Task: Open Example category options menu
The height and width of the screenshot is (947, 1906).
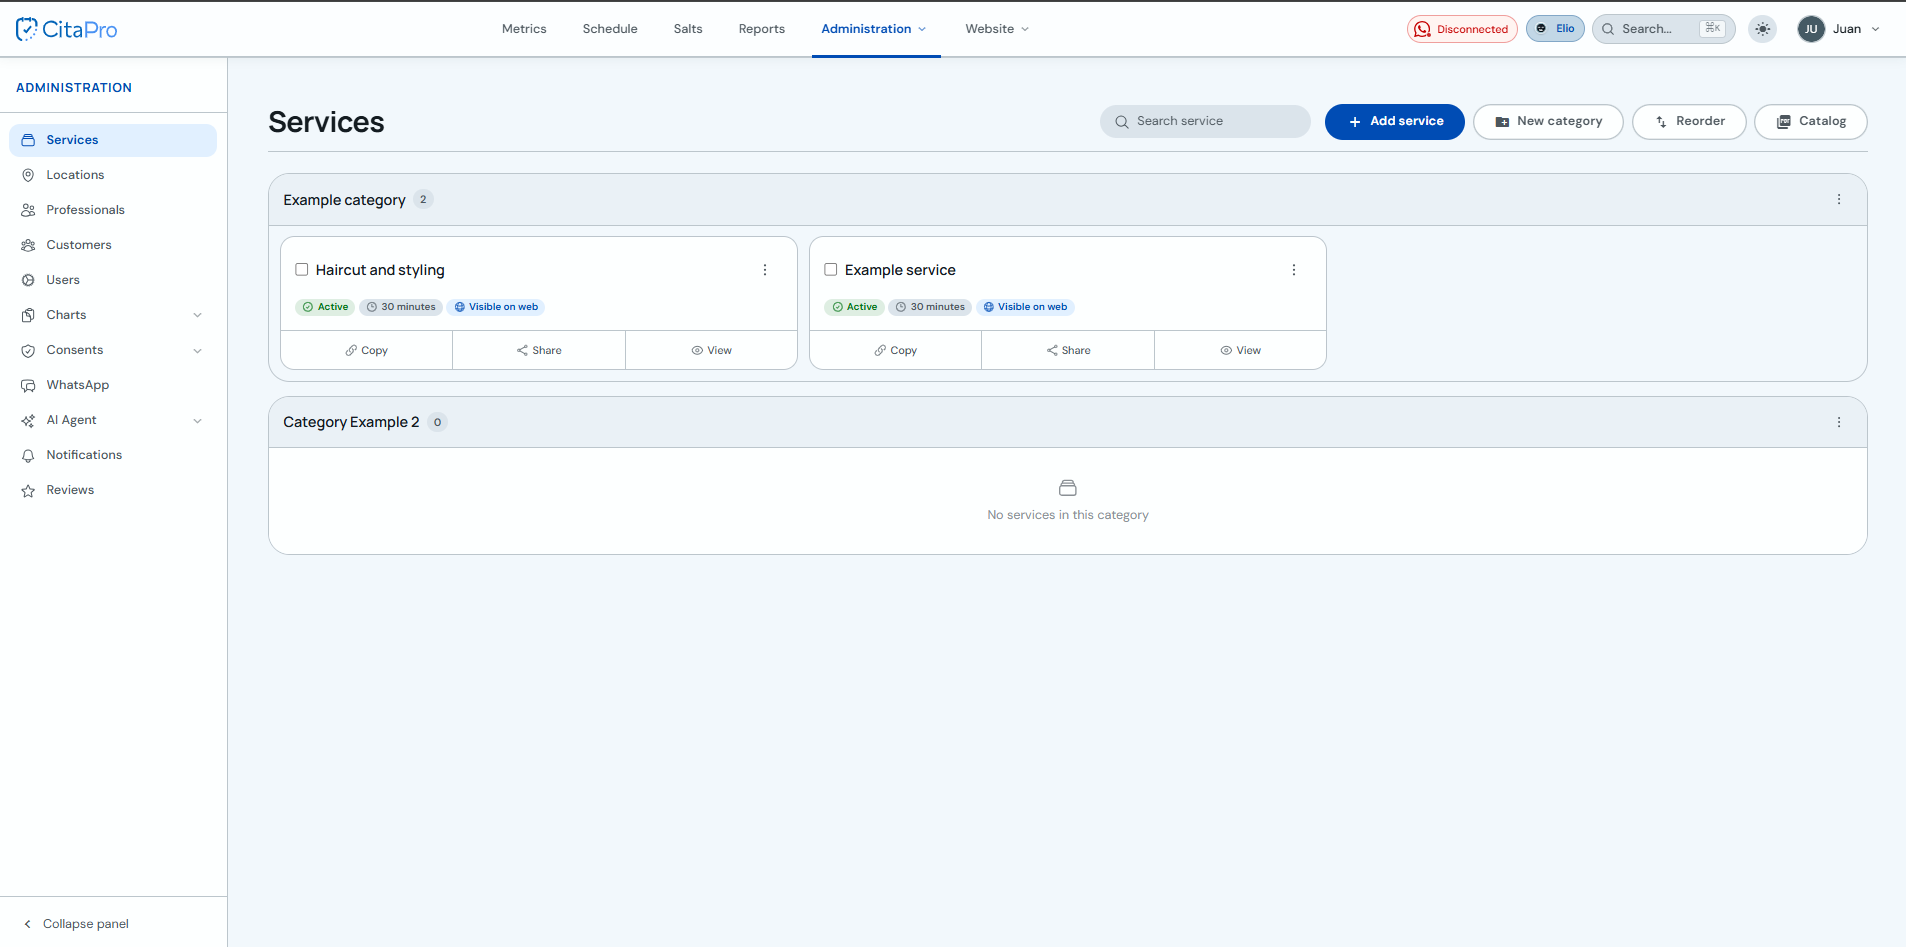Action: point(1839,199)
